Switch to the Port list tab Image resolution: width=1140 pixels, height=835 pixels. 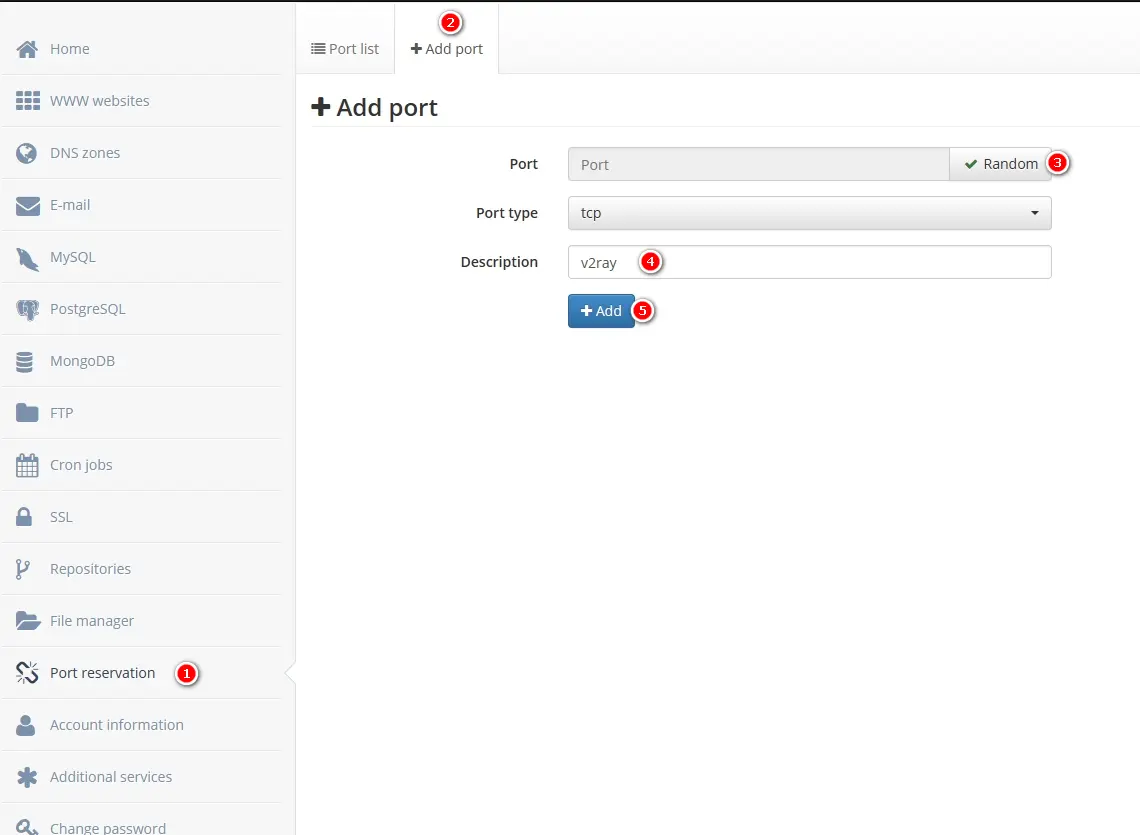click(x=345, y=49)
